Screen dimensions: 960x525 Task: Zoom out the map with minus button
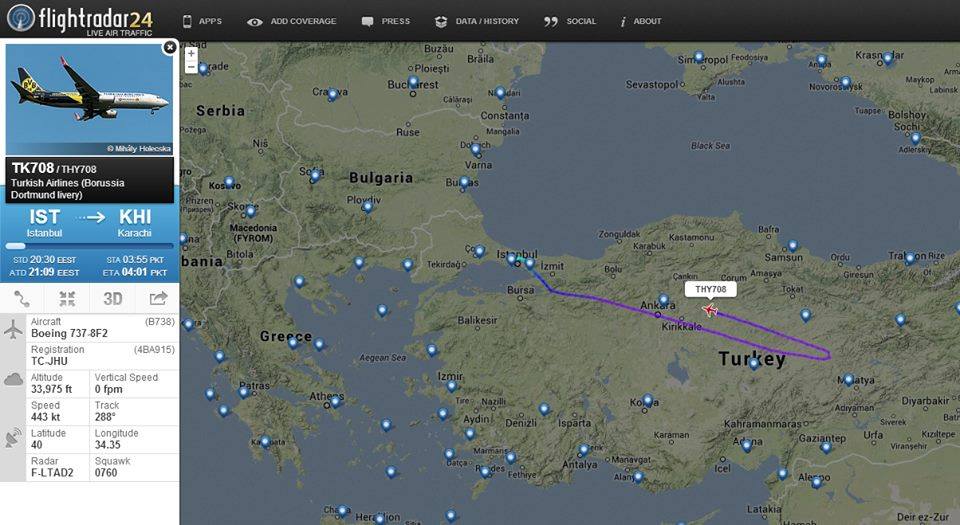(191, 68)
